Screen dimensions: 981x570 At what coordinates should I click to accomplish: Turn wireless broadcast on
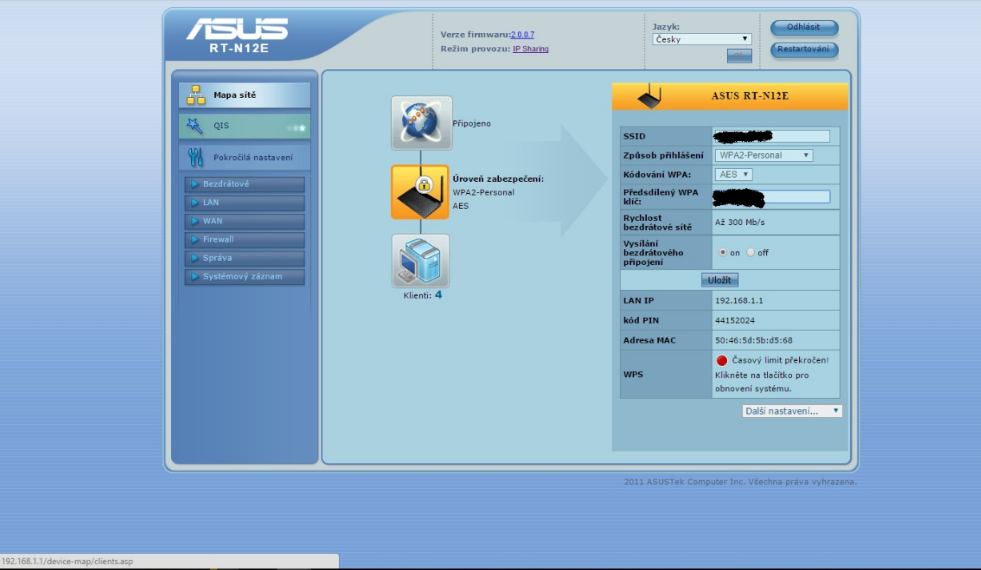723,253
